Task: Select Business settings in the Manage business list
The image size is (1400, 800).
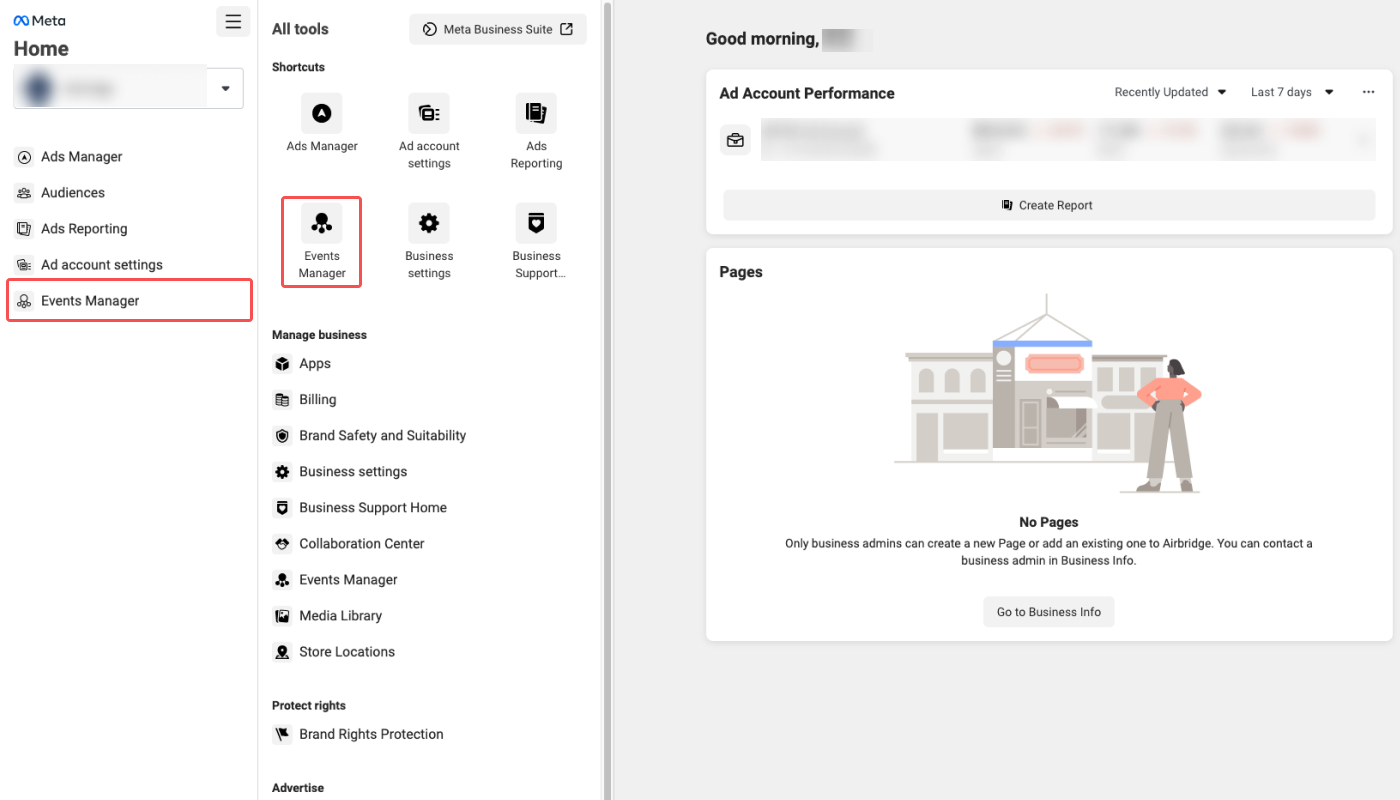Action: pyautogui.click(x=353, y=472)
